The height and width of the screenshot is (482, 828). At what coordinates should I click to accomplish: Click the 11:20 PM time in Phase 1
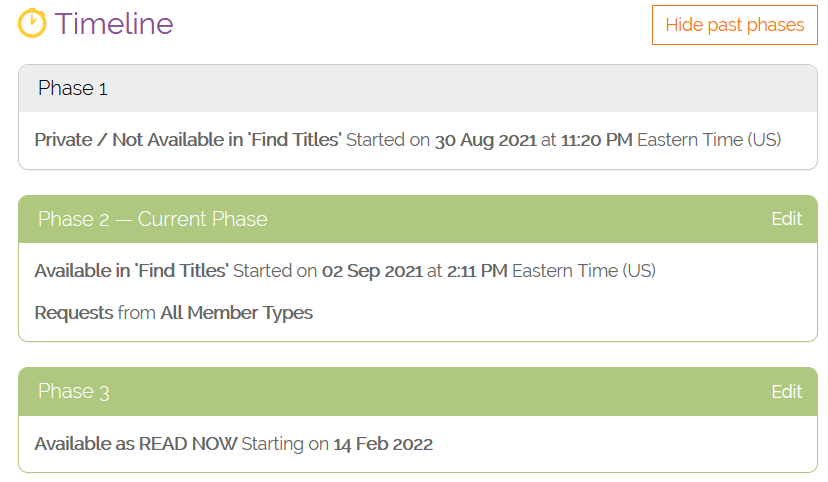(596, 140)
